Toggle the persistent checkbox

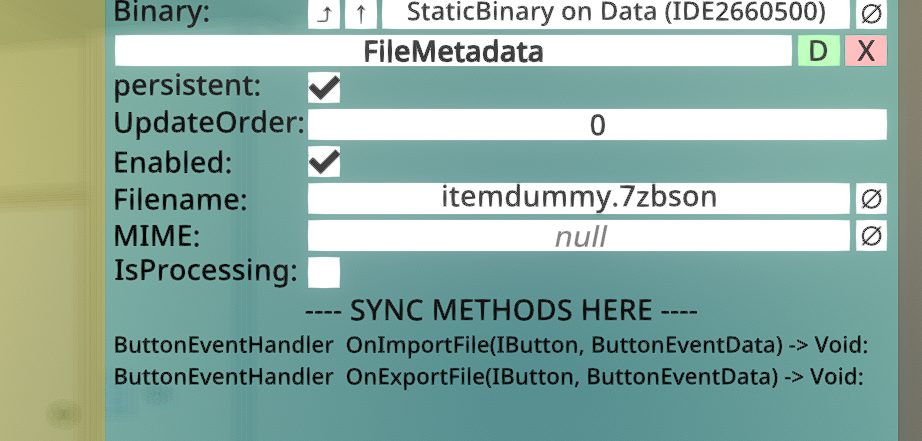point(324,88)
